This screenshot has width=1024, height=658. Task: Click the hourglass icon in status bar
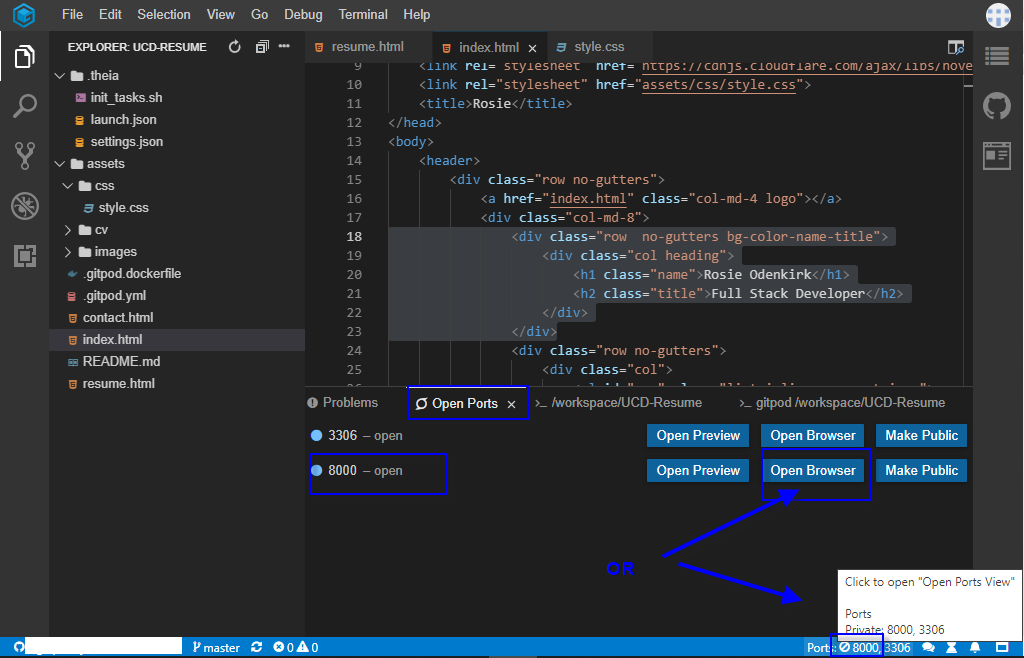[x=952, y=648]
